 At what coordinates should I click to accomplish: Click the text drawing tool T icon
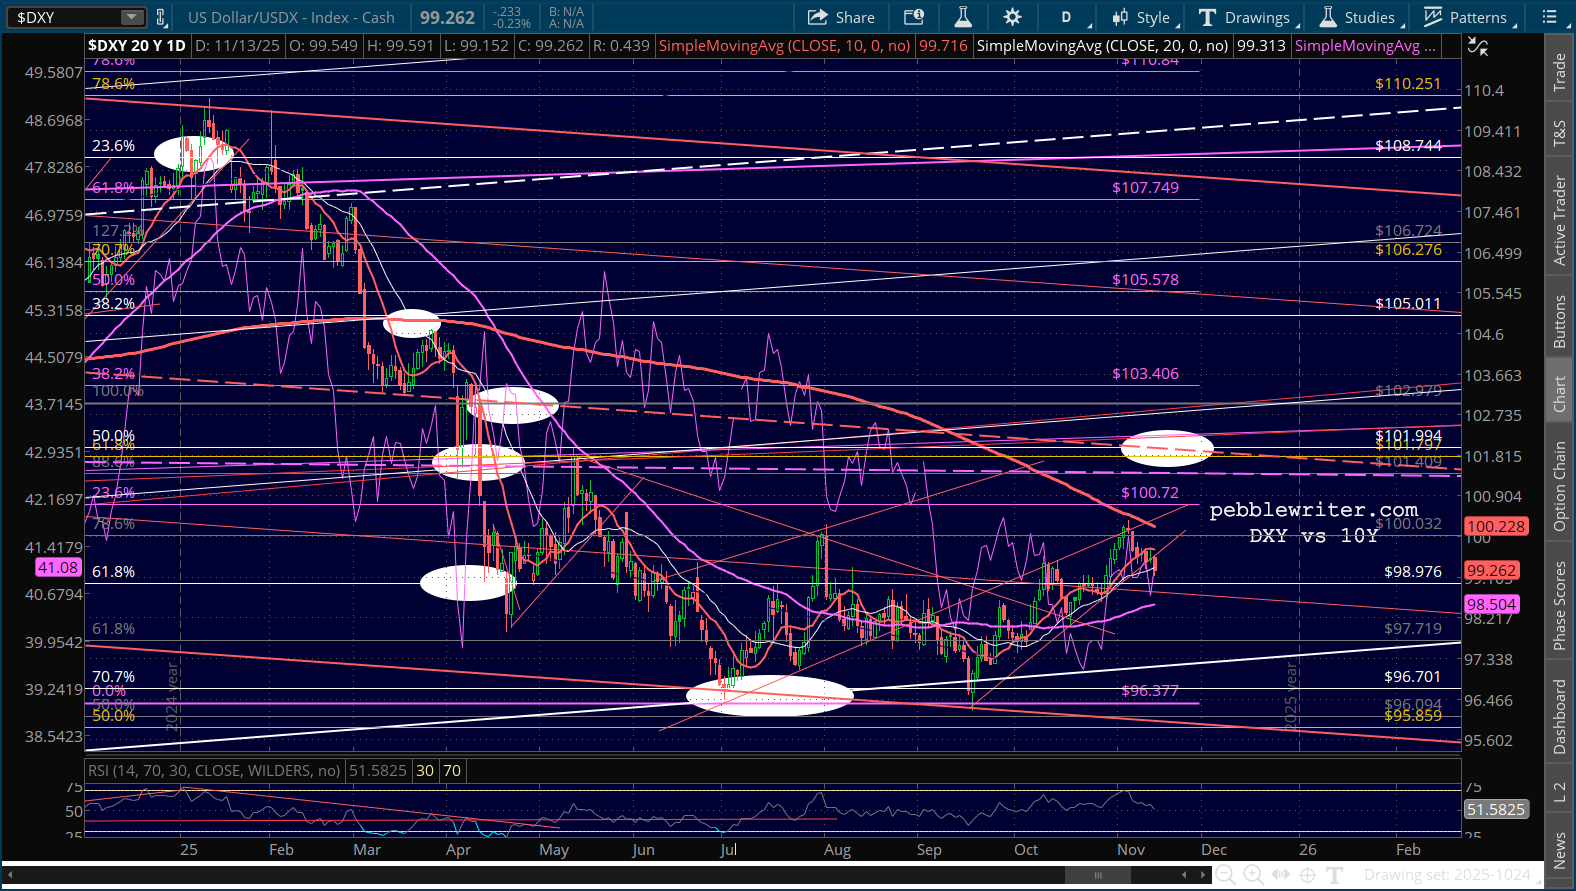tap(1334, 875)
